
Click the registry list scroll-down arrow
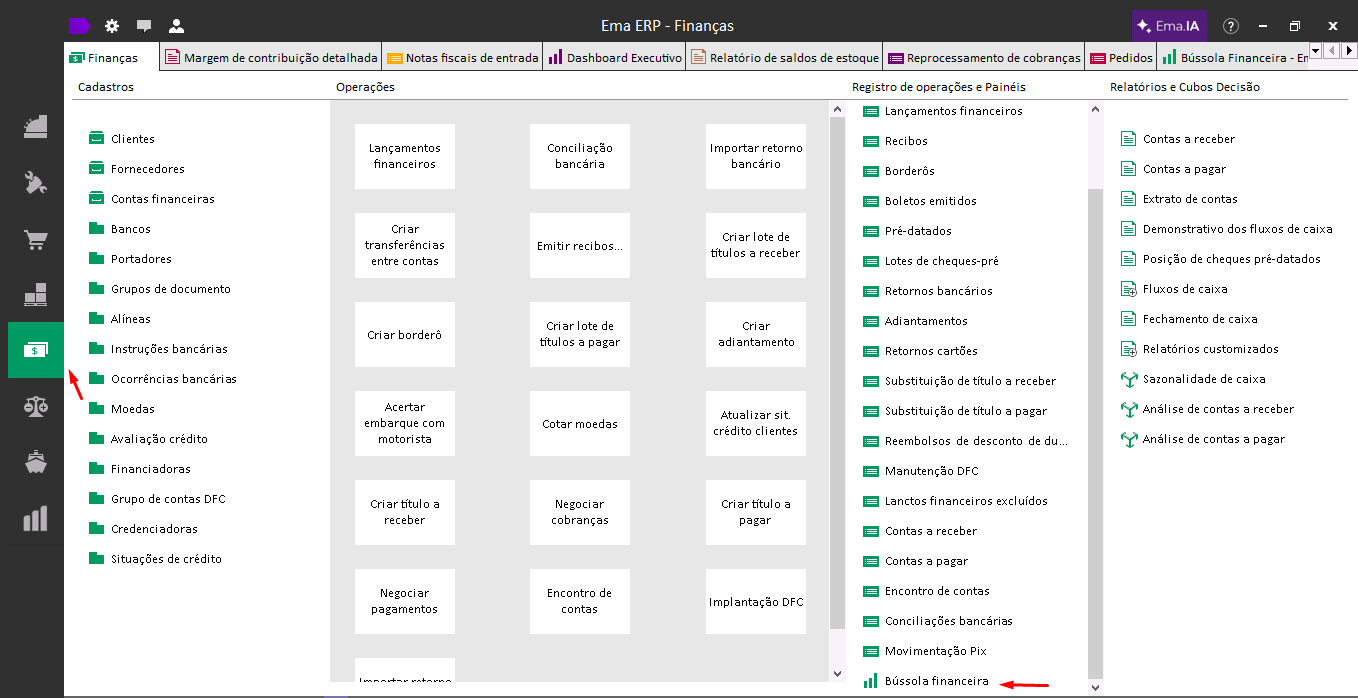[x=1095, y=687]
